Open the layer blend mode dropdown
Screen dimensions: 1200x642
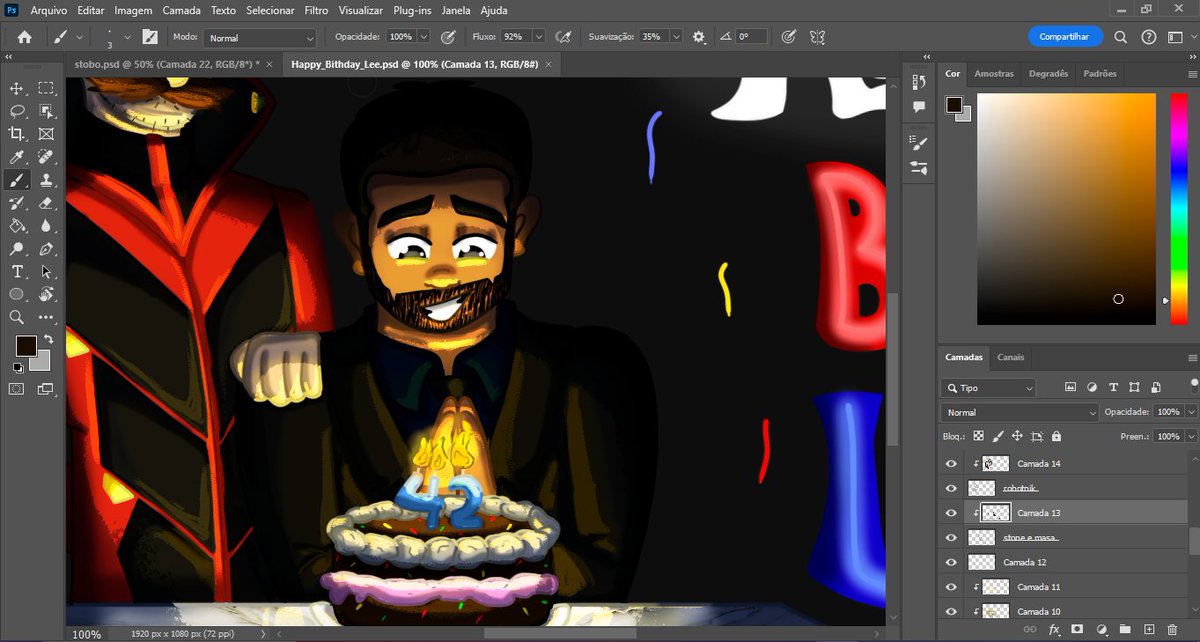(x=1019, y=412)
